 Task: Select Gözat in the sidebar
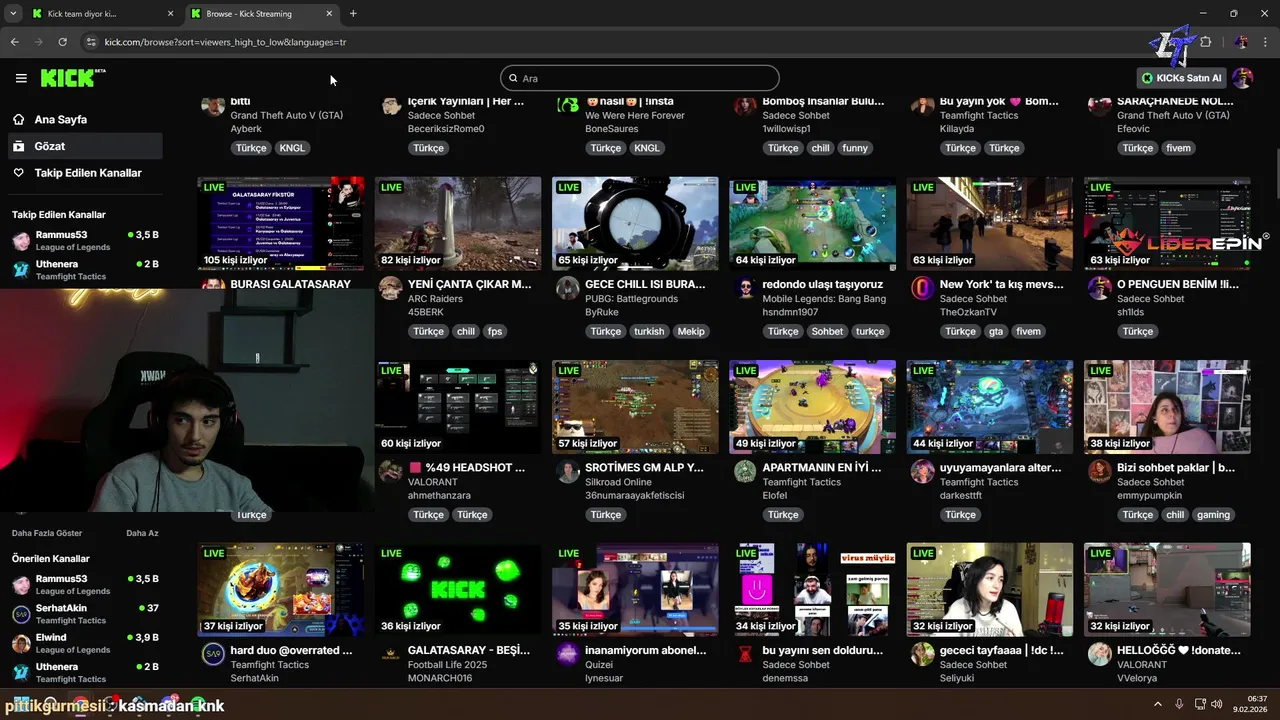[x=84, y=146]
